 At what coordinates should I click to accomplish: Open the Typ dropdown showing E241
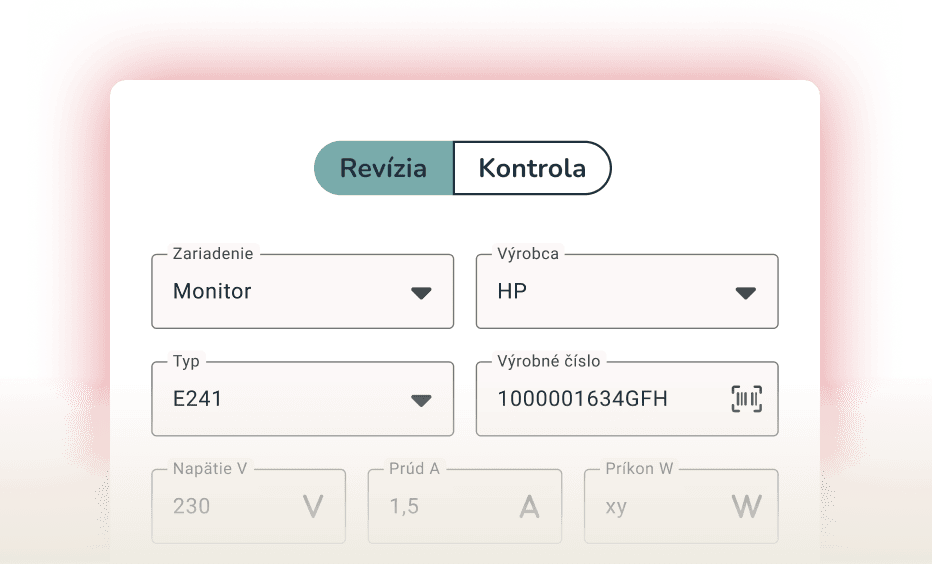coord(280,399)
